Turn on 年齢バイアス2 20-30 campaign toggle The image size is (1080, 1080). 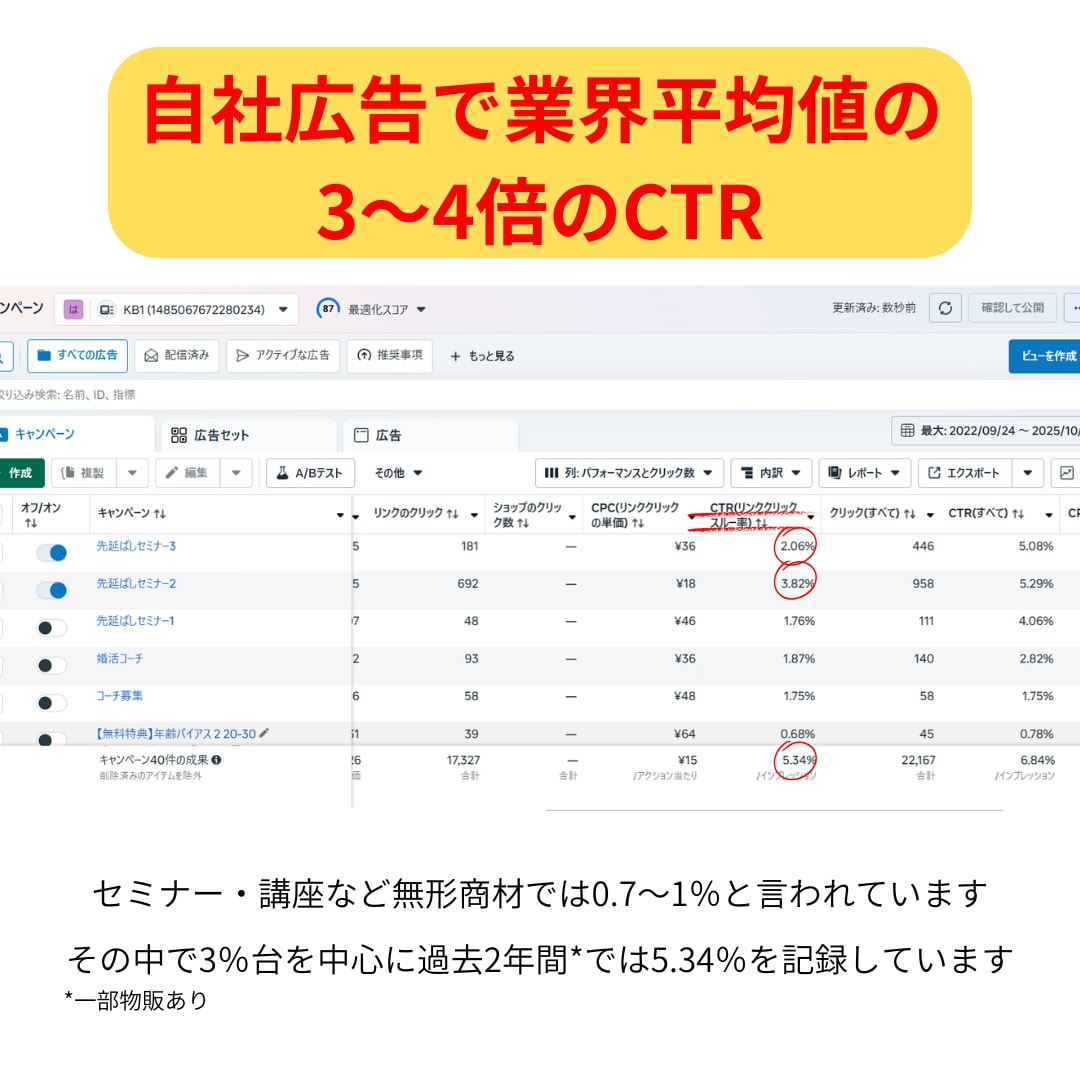(x=52, y=738)
